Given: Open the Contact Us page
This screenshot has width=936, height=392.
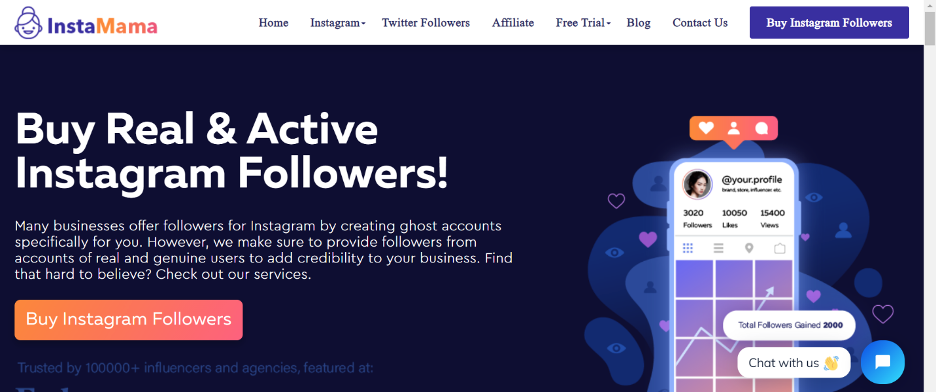Looking at the screenshot, I should click(x=700, y=23).
